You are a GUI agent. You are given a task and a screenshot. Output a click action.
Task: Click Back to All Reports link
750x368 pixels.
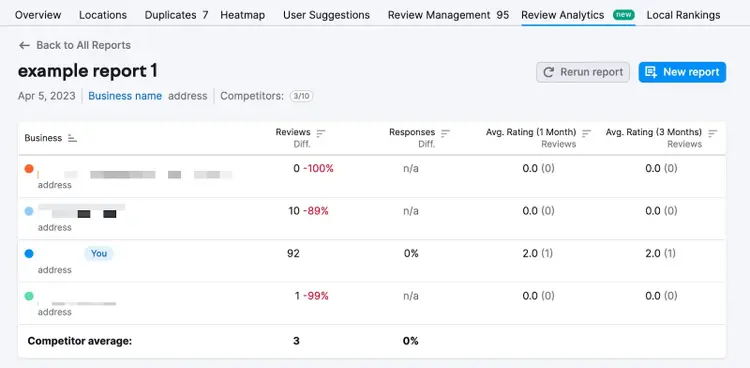(x=75, y=45)
